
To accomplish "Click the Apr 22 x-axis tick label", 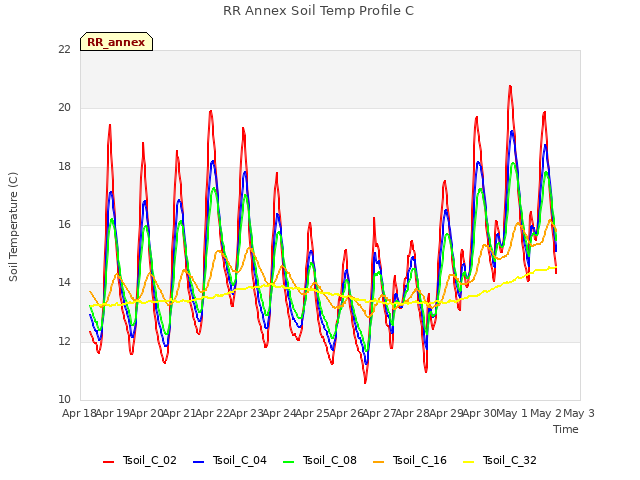I will [213, 413].
